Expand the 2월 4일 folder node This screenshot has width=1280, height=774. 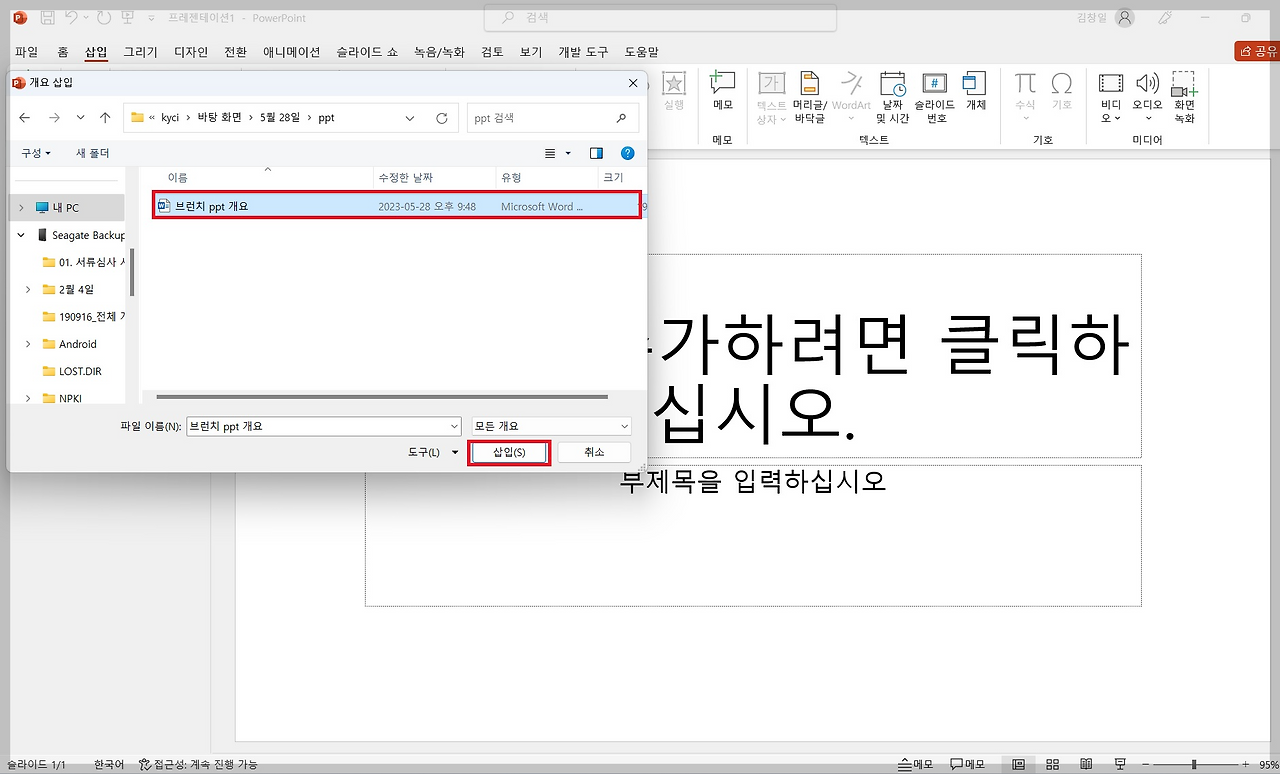[x=28, y=290]
